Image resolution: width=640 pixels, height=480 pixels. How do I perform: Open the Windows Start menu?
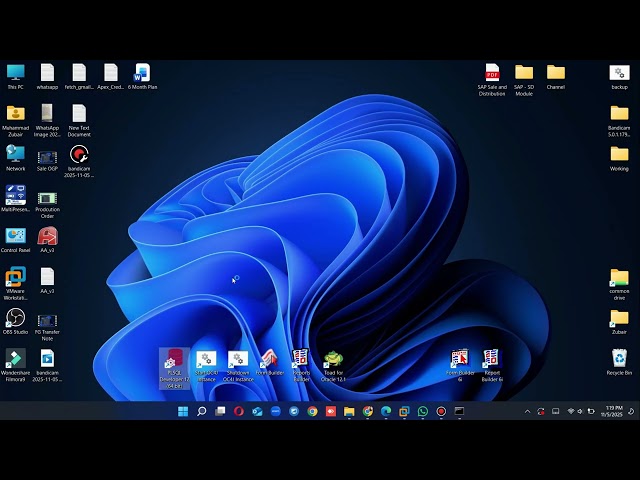(x=183, y=411)
